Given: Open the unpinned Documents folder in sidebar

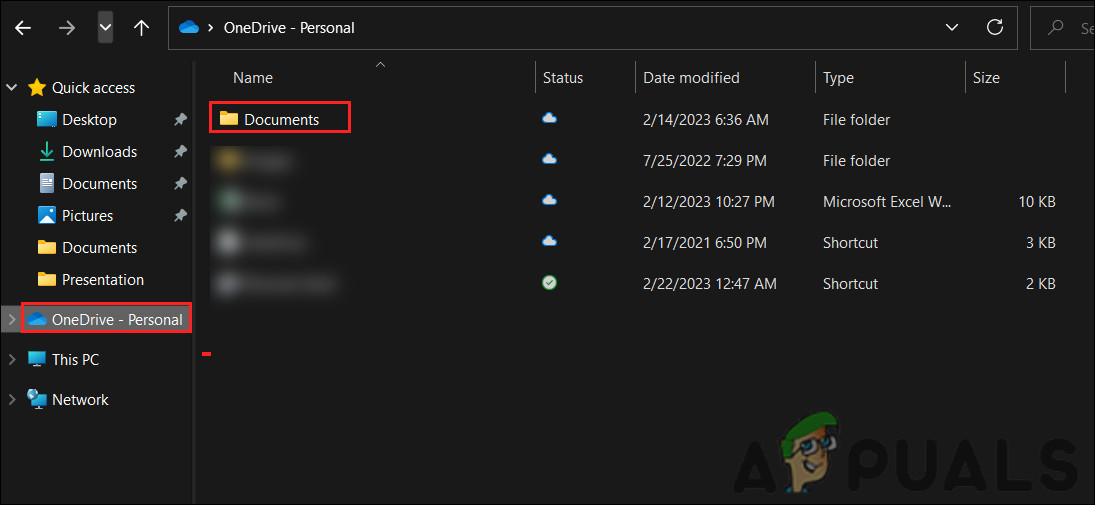Looking at the screenshot, I should pos(100,248).
